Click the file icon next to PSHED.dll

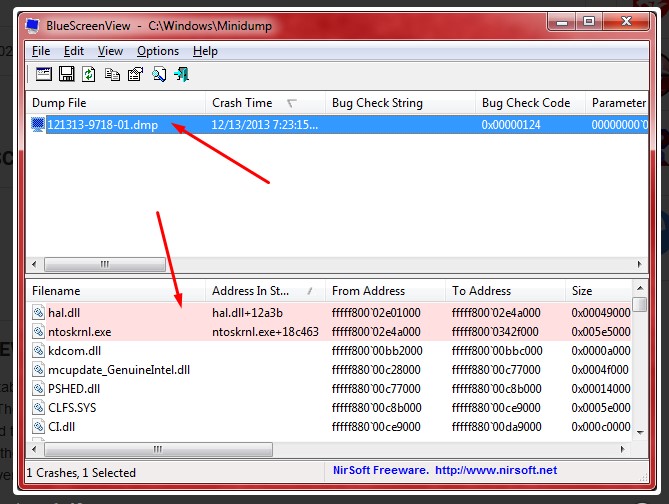click(38, 388)
